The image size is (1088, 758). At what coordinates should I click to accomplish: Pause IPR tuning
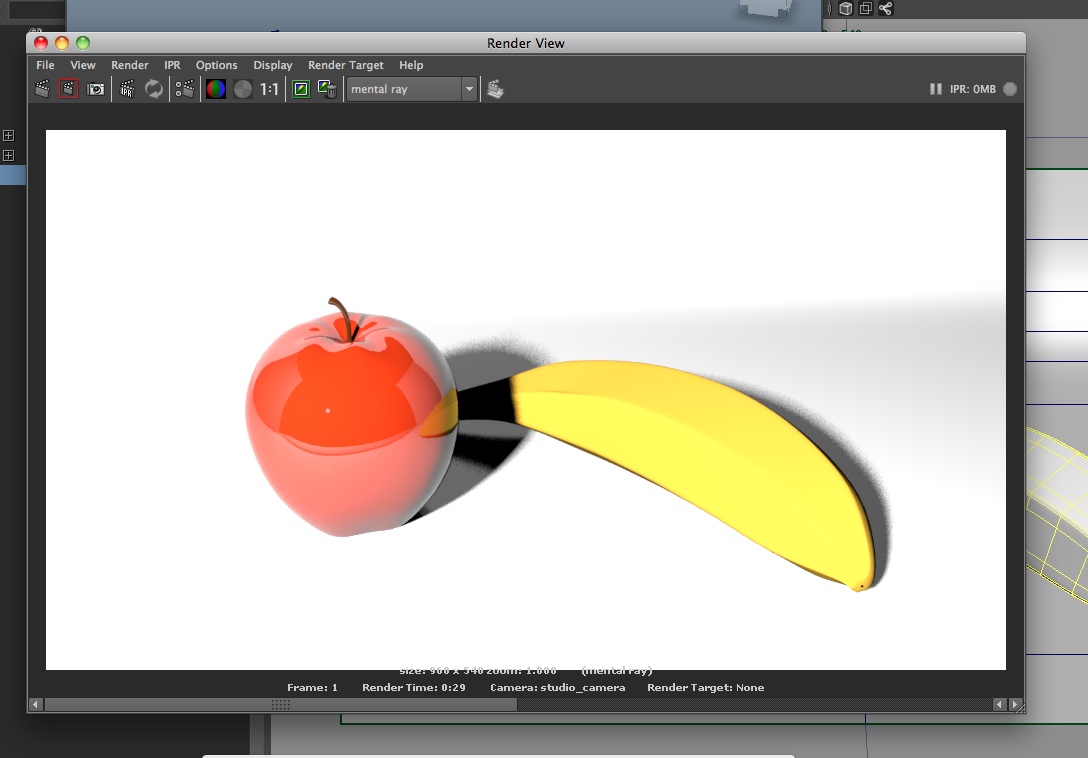936,89
